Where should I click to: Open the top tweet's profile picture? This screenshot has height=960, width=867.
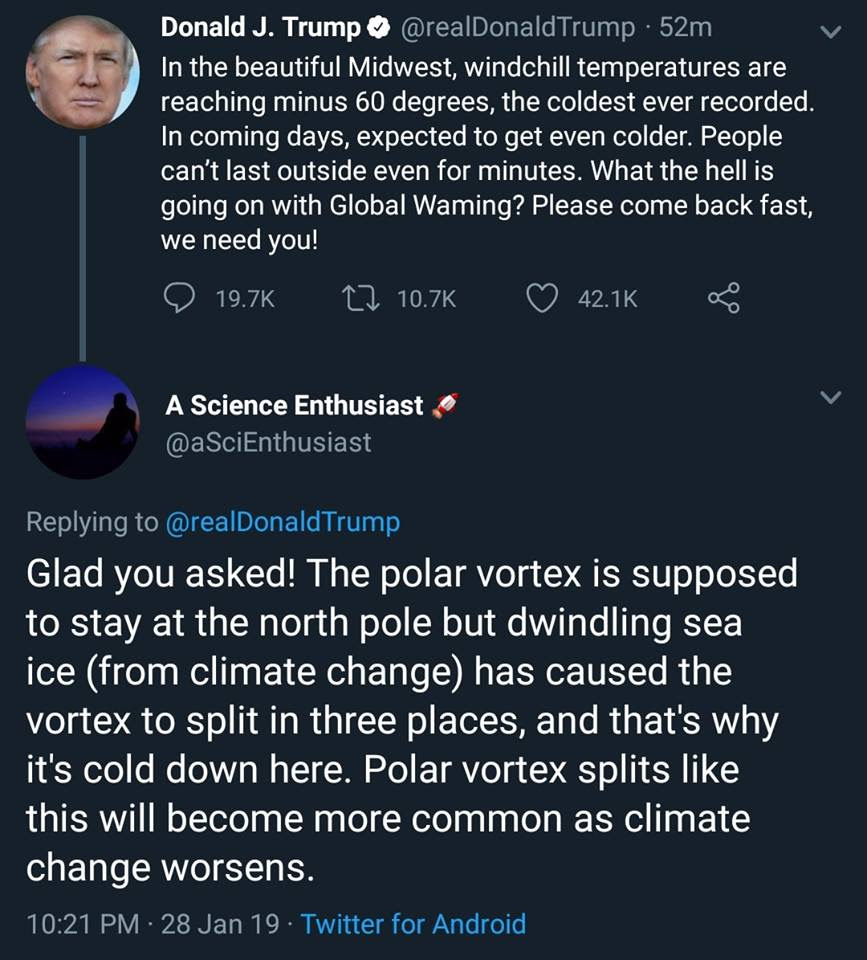coord(83,72)
